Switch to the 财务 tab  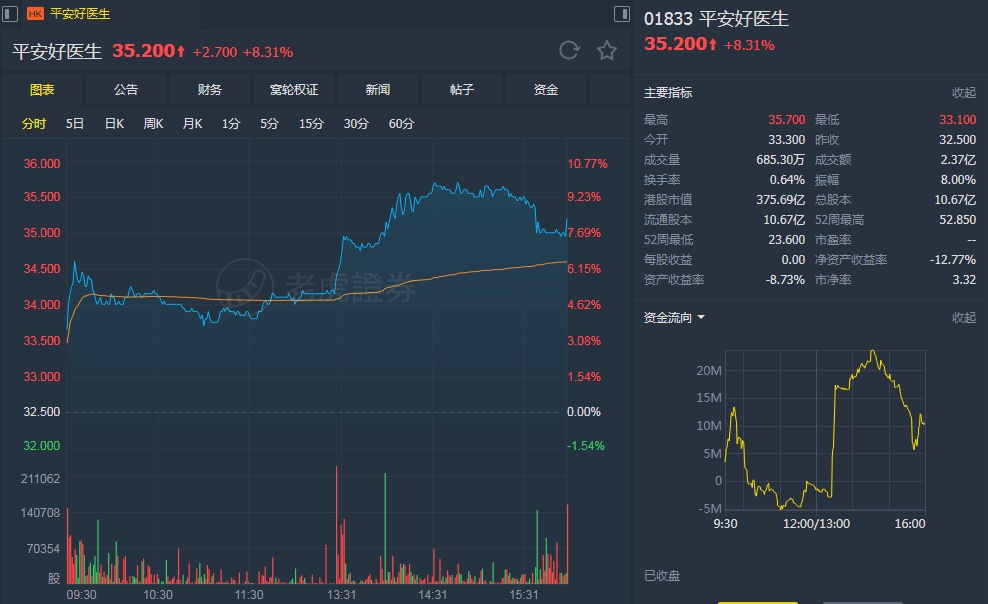[x=210, y=89]
